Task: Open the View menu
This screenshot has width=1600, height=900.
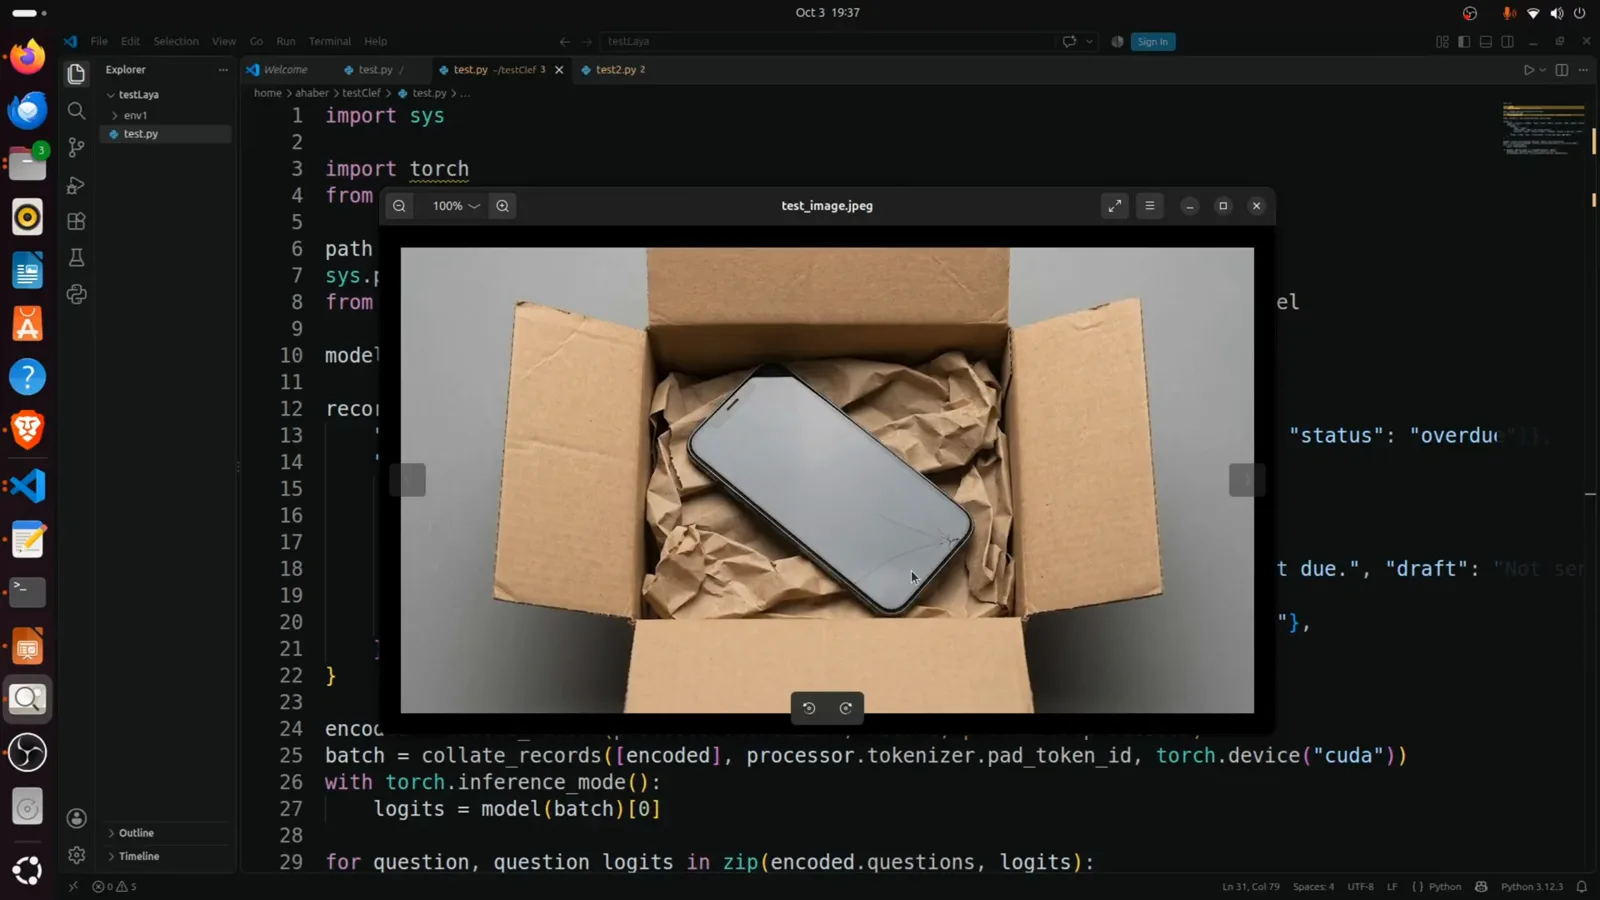Action: click(x=224, y=42)
